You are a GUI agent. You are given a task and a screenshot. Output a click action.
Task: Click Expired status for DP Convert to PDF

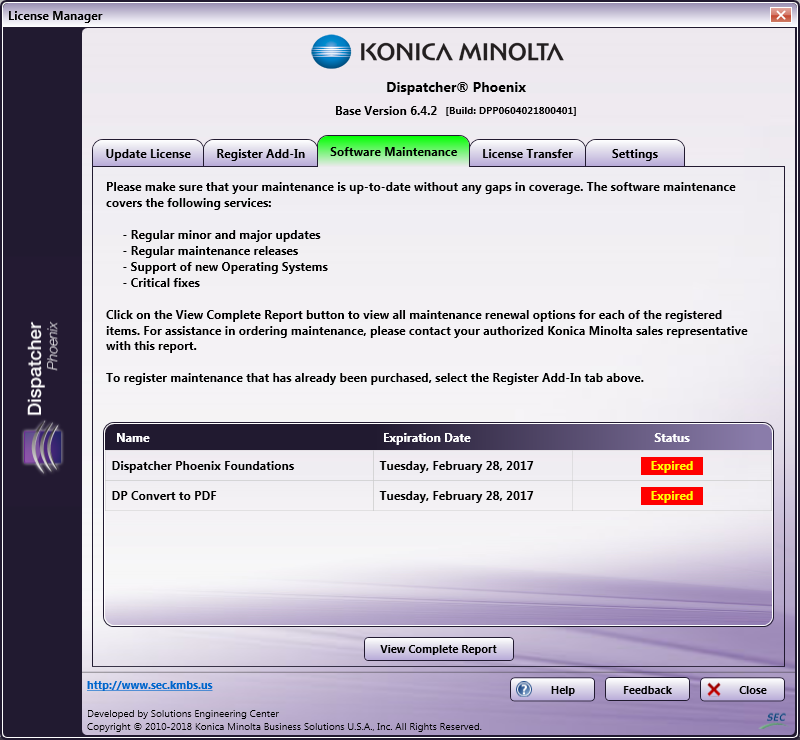[671, 496]
